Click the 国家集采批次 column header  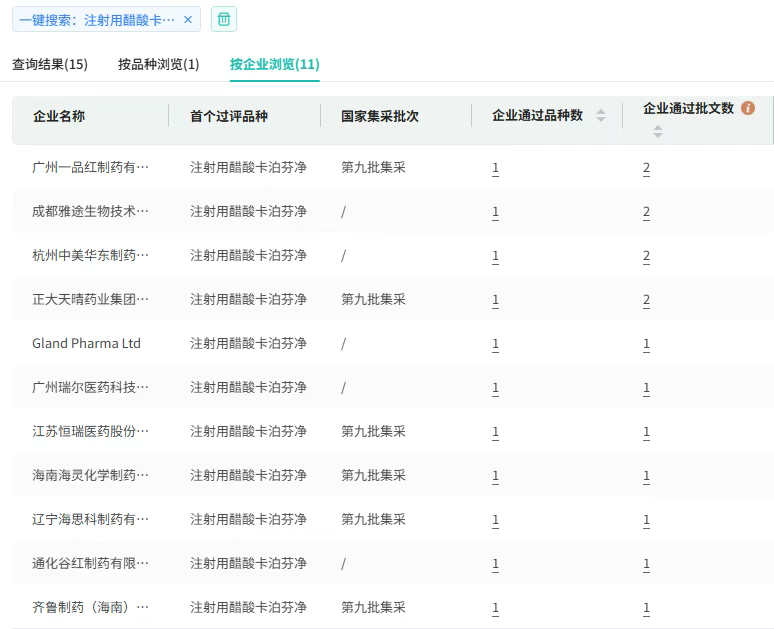380,116
